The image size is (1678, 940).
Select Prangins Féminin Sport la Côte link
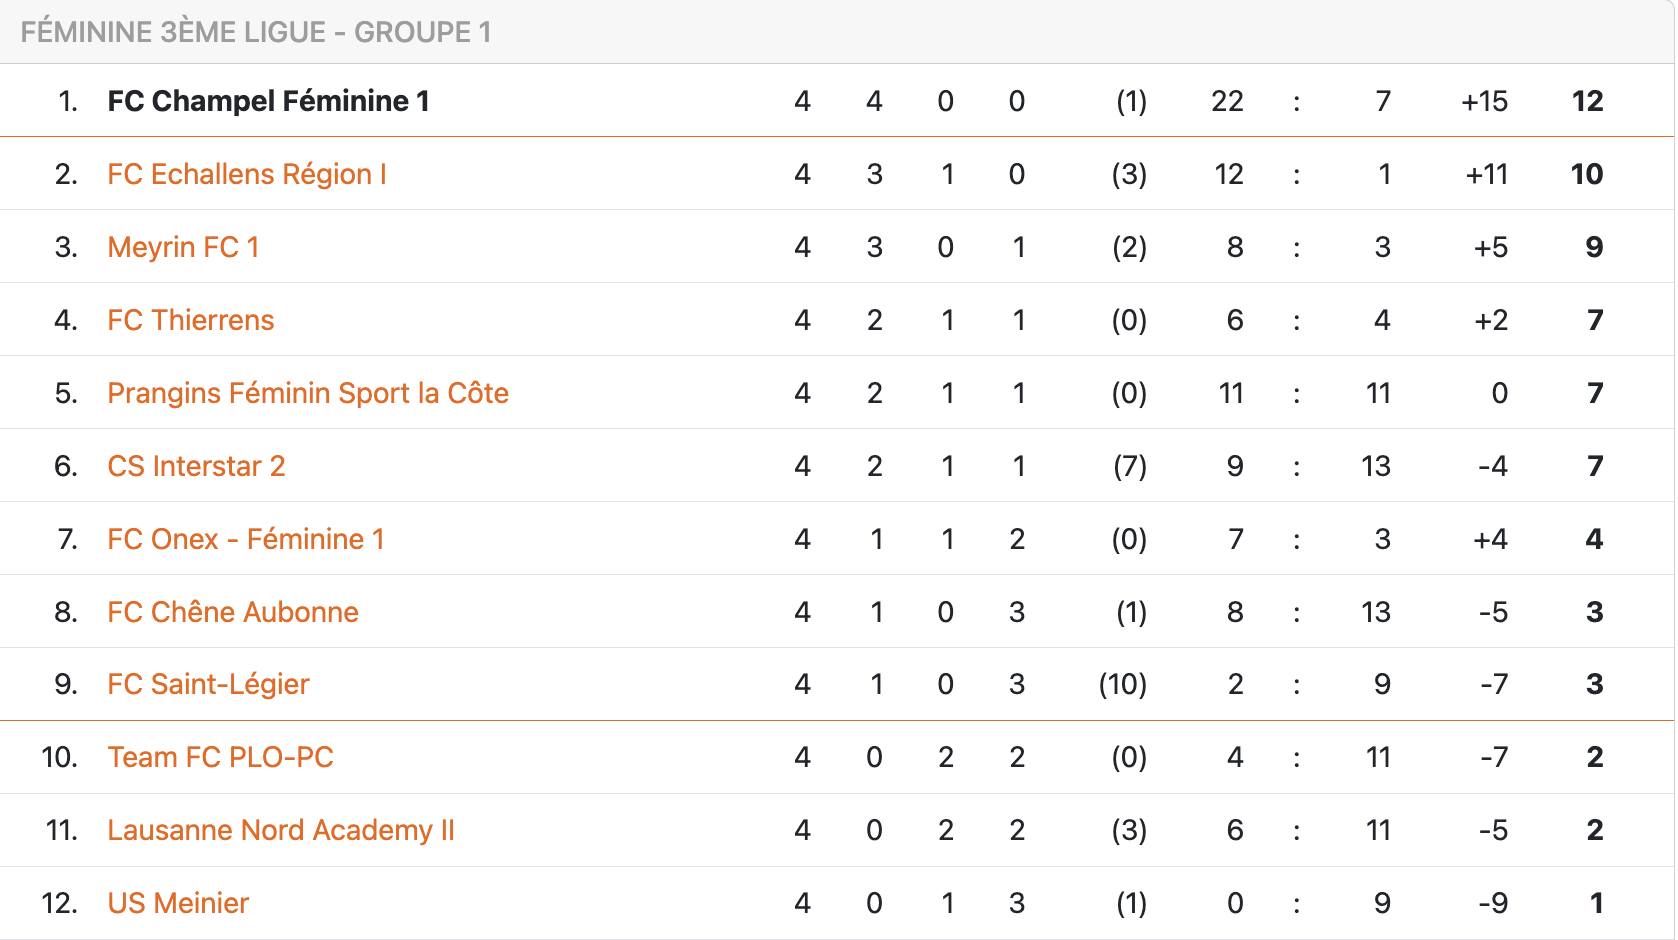pyautogui.click(x=308, y=393)
